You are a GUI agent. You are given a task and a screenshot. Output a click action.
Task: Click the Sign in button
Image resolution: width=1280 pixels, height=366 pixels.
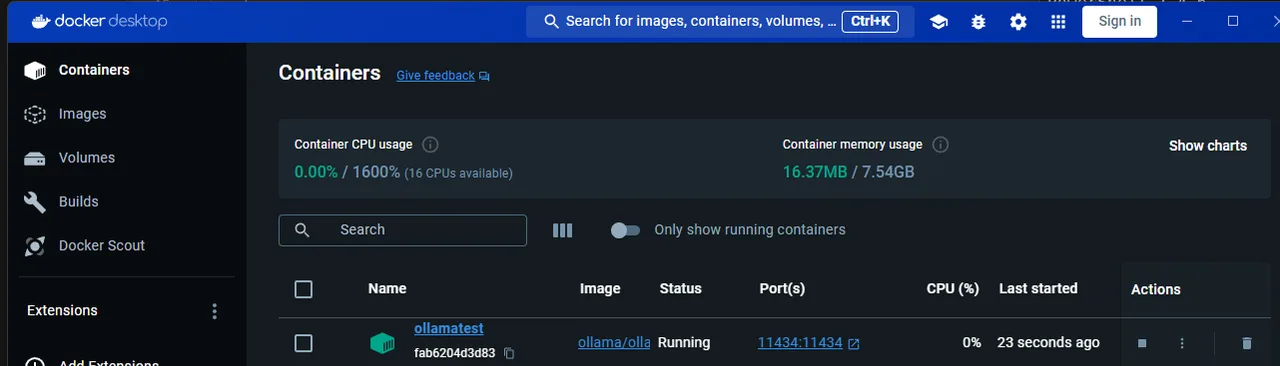[x=1119, y=21]
